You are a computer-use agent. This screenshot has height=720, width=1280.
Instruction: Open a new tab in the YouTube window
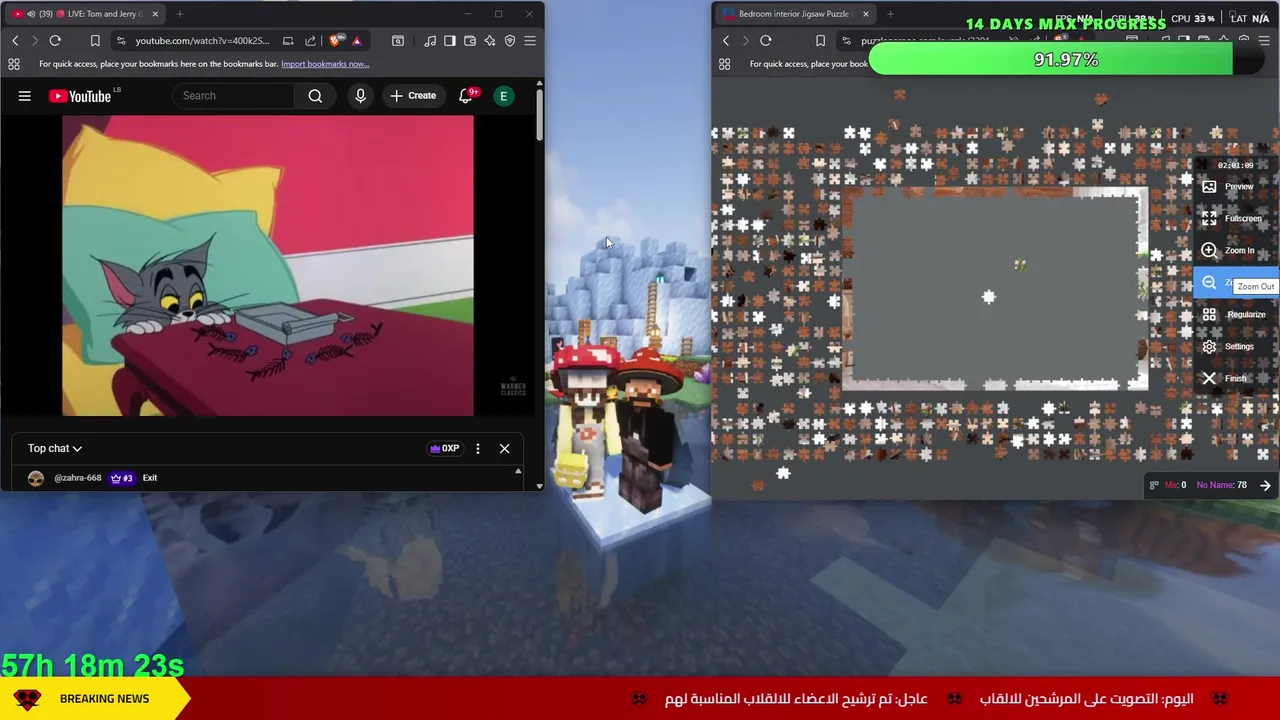pos(180,14)
